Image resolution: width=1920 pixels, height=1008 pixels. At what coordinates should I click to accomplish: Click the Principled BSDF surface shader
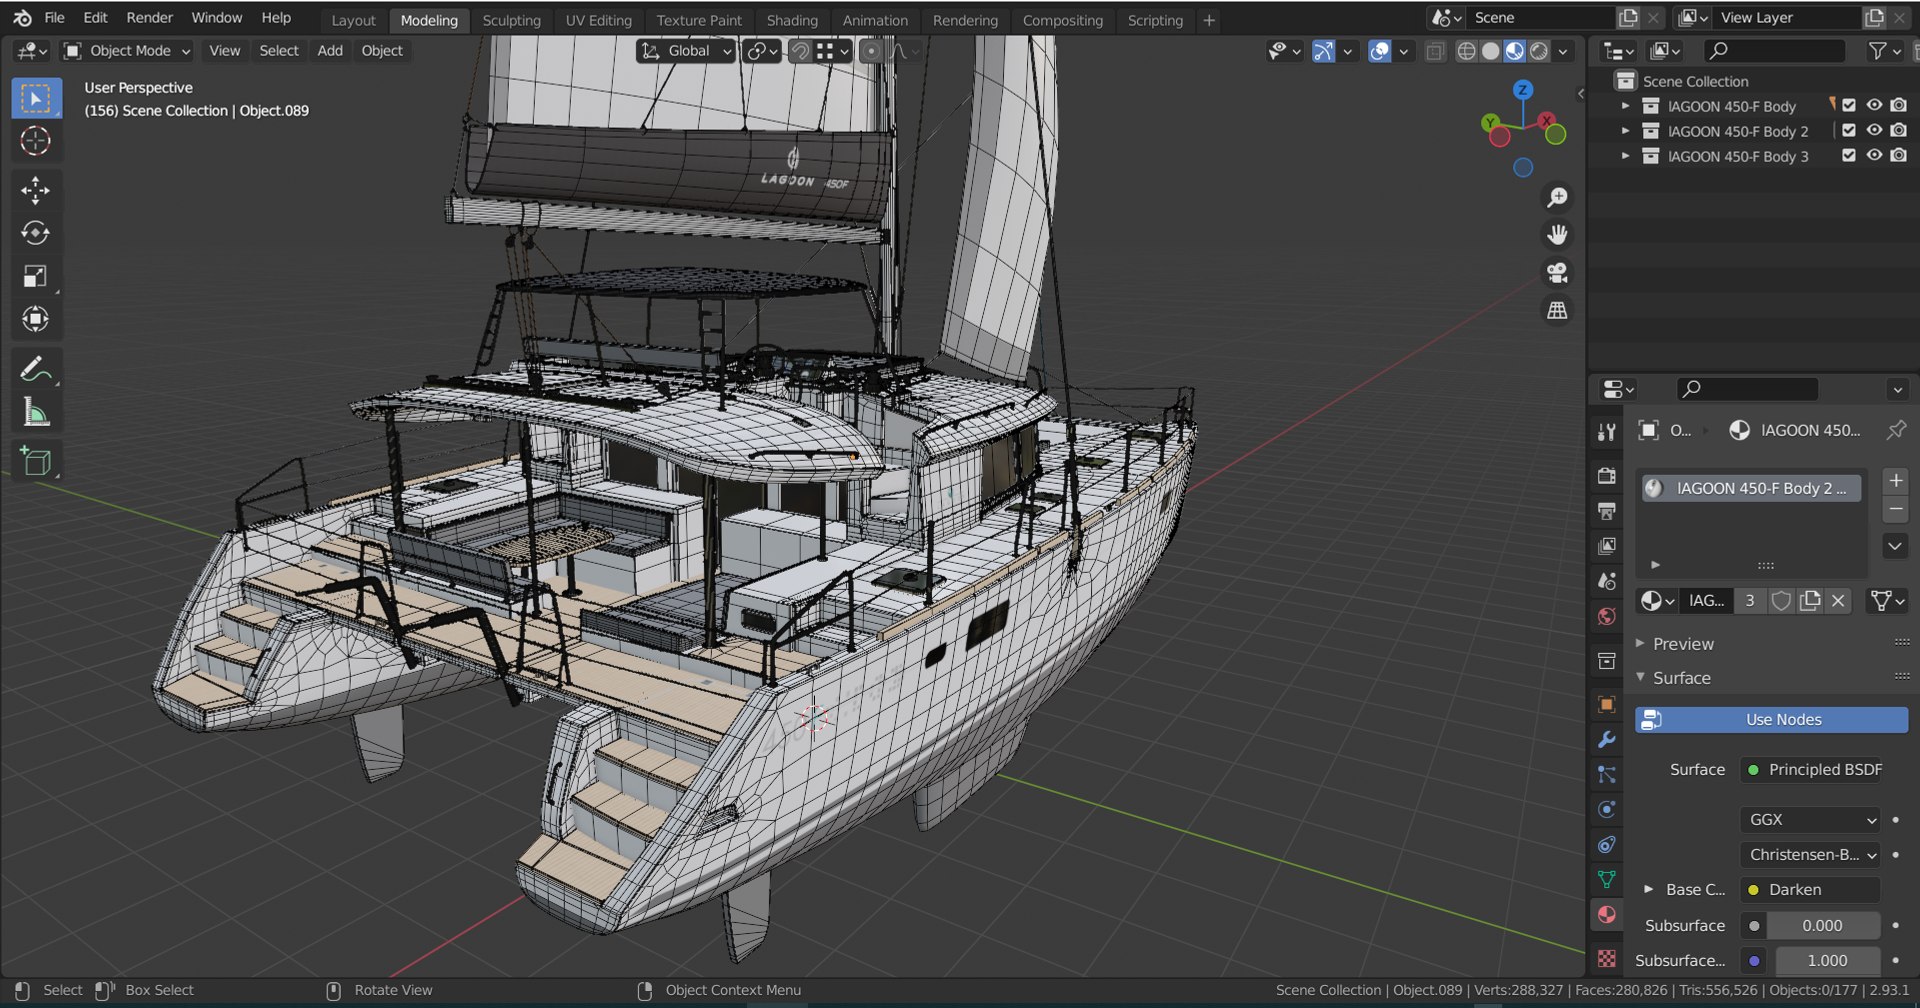[1811, 770]
